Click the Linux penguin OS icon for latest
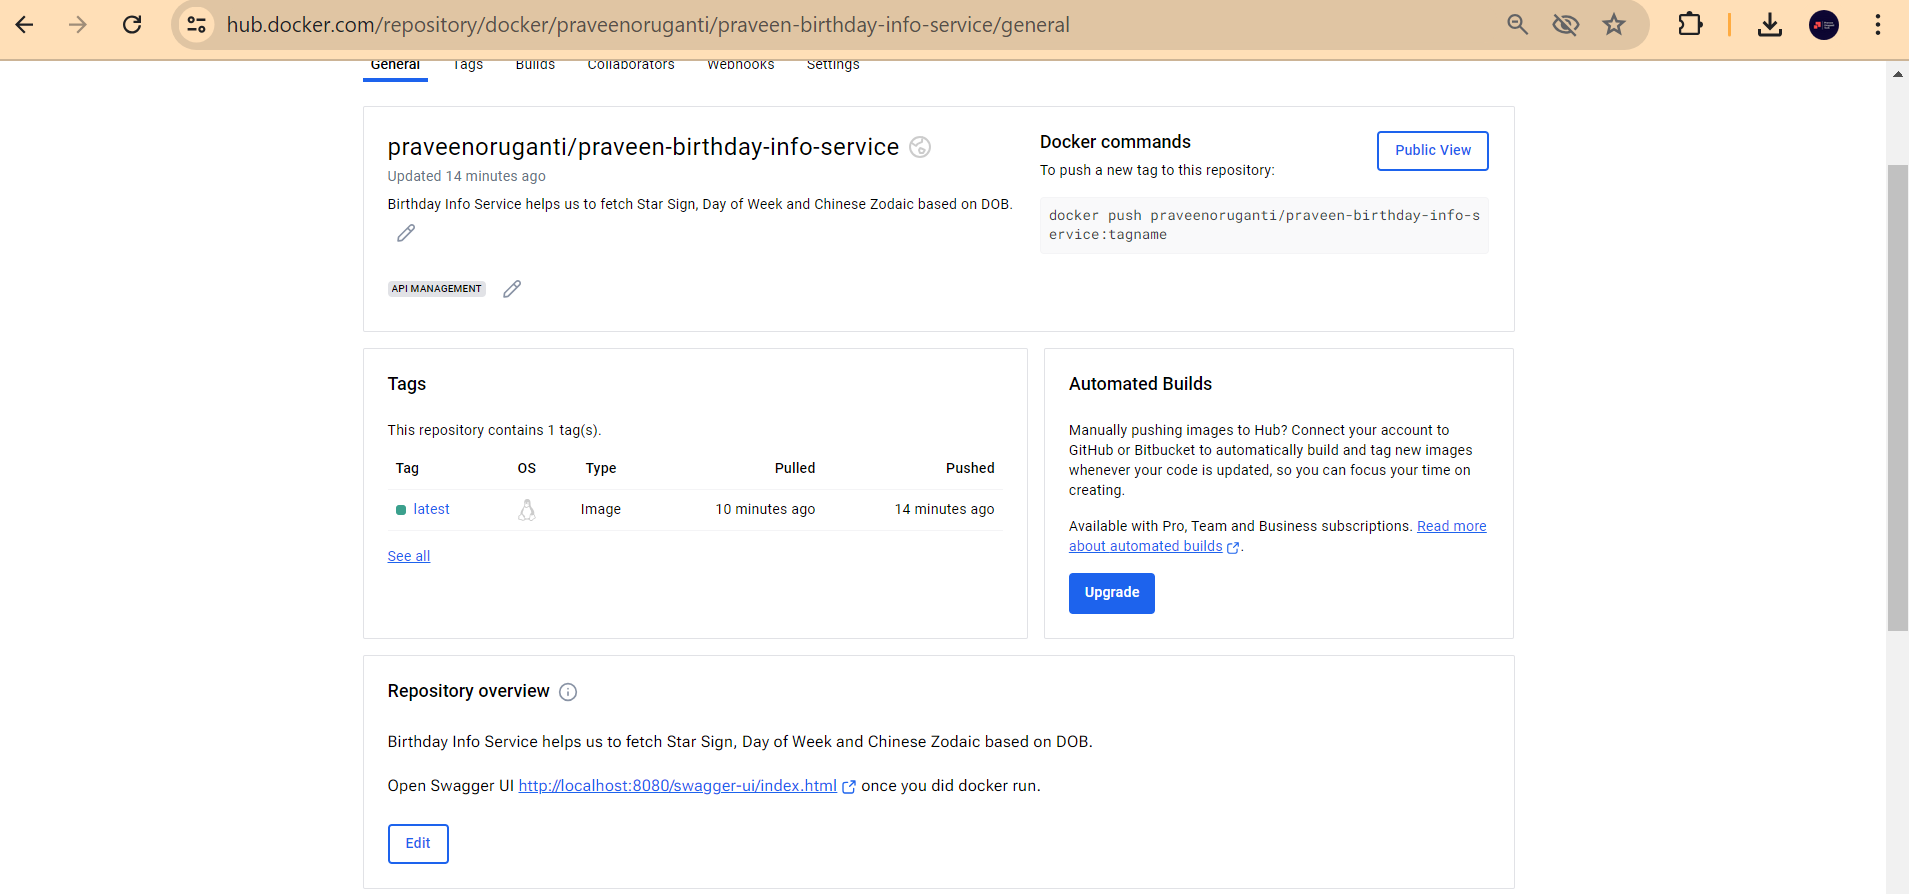The width and height of the screenshot is (1909, 894). coord(527,510)
